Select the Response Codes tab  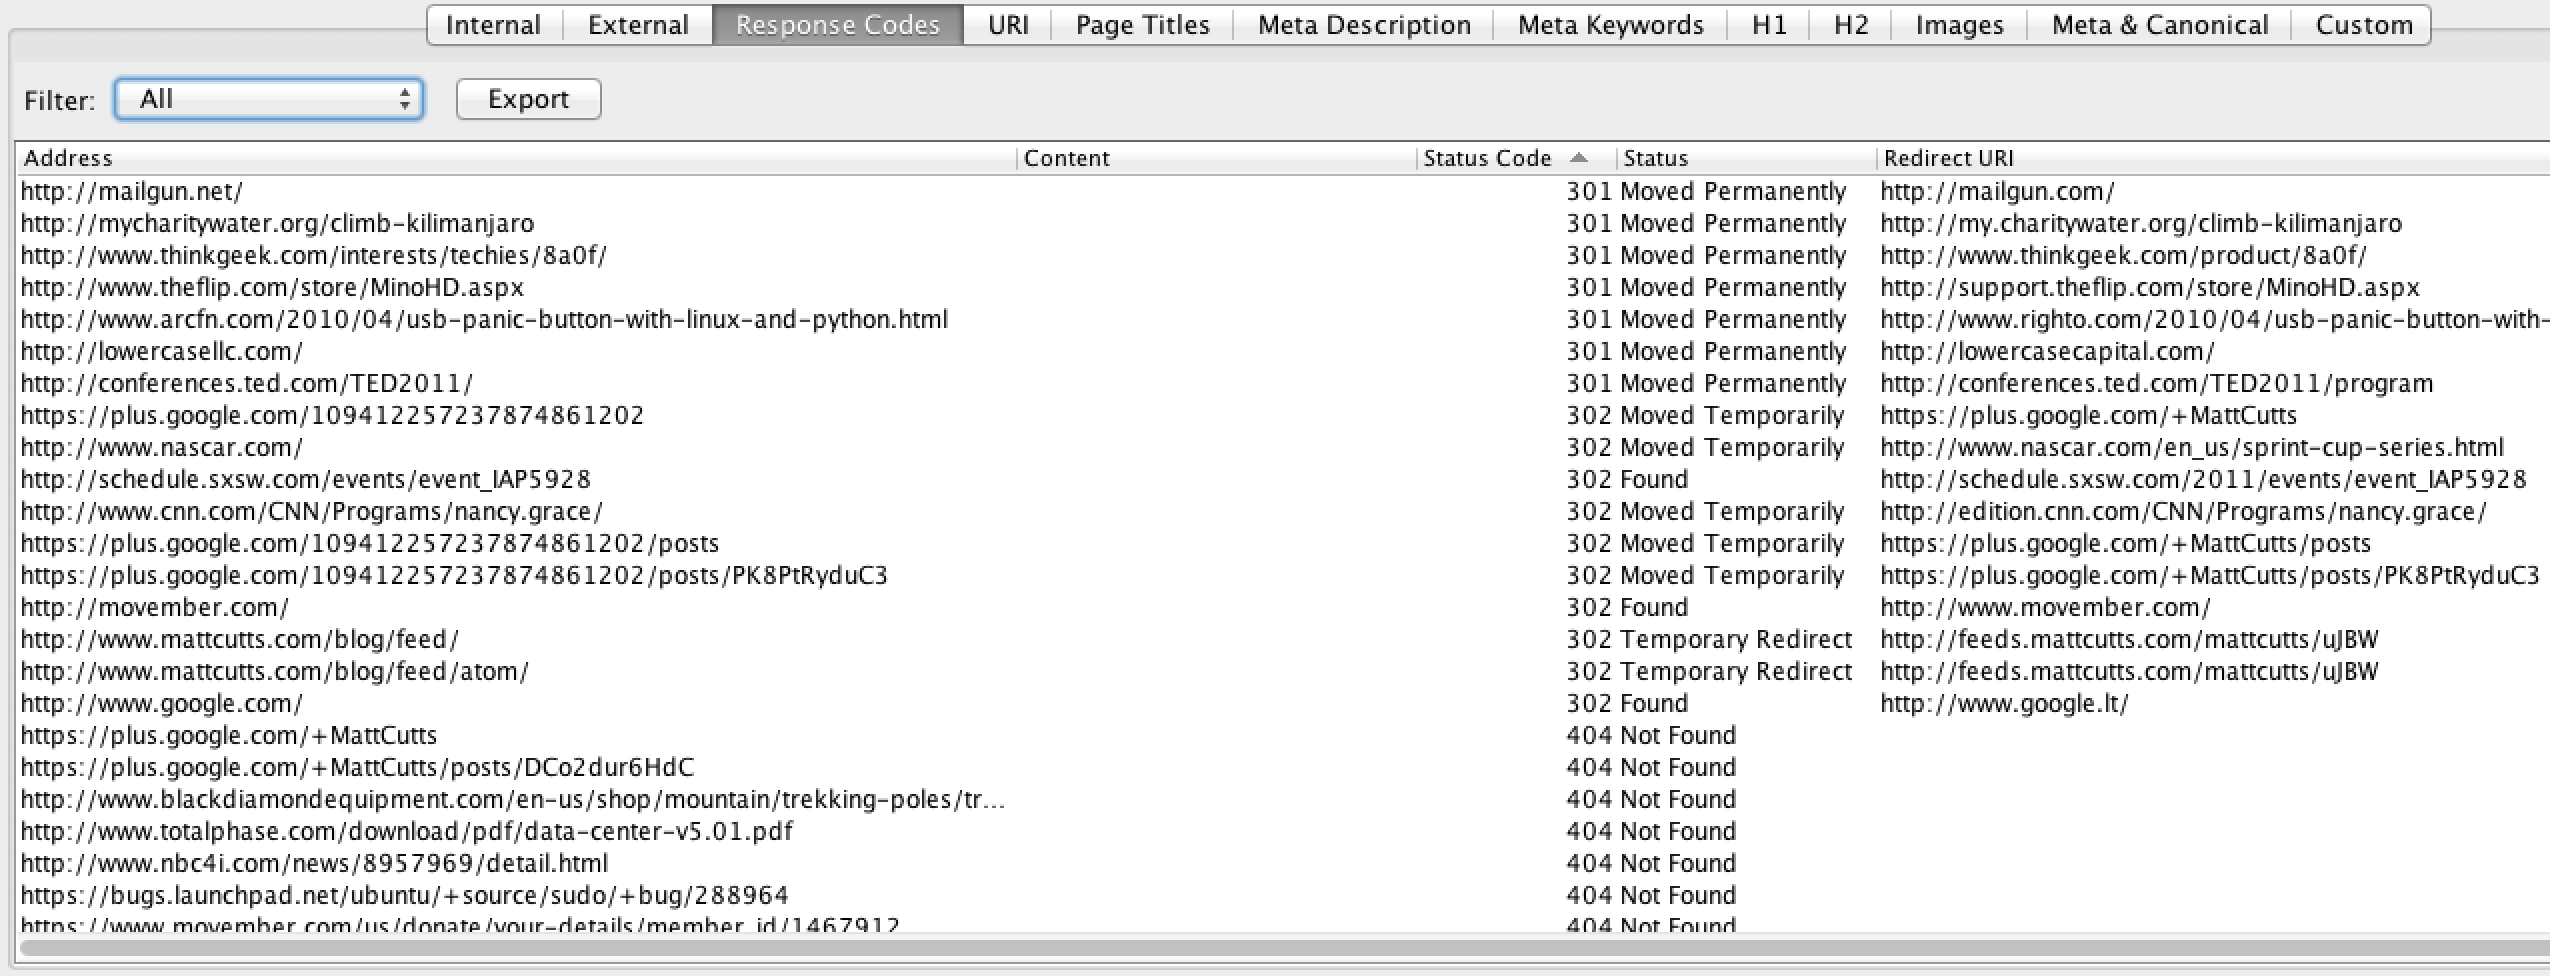point(838,25)
